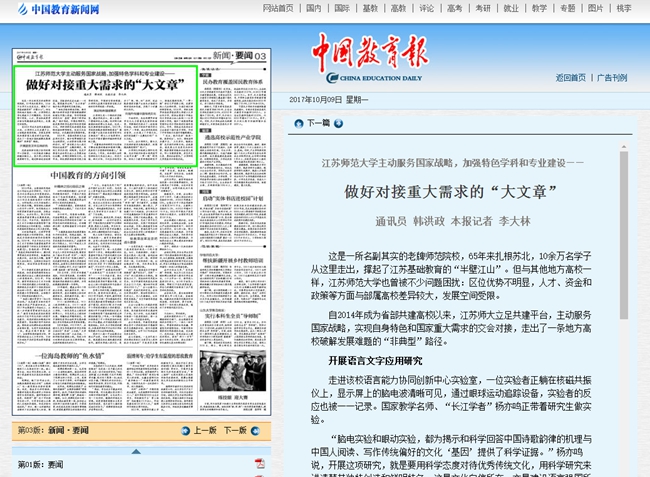Viewport: 650px width, 477px height.
Task: Open the 中国教育的方向引领 article on the page image
Action: [x=89, y=176]
